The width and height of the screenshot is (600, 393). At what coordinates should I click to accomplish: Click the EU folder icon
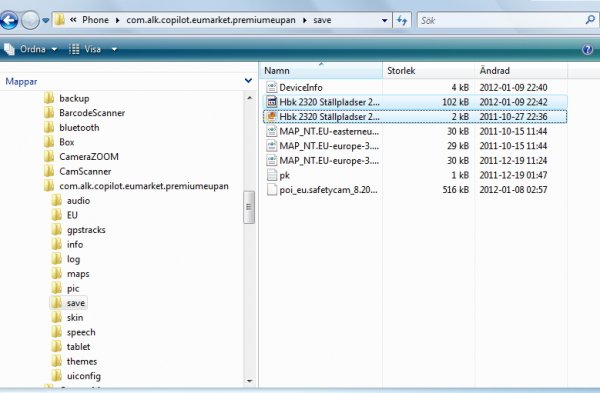coord(56,215)
